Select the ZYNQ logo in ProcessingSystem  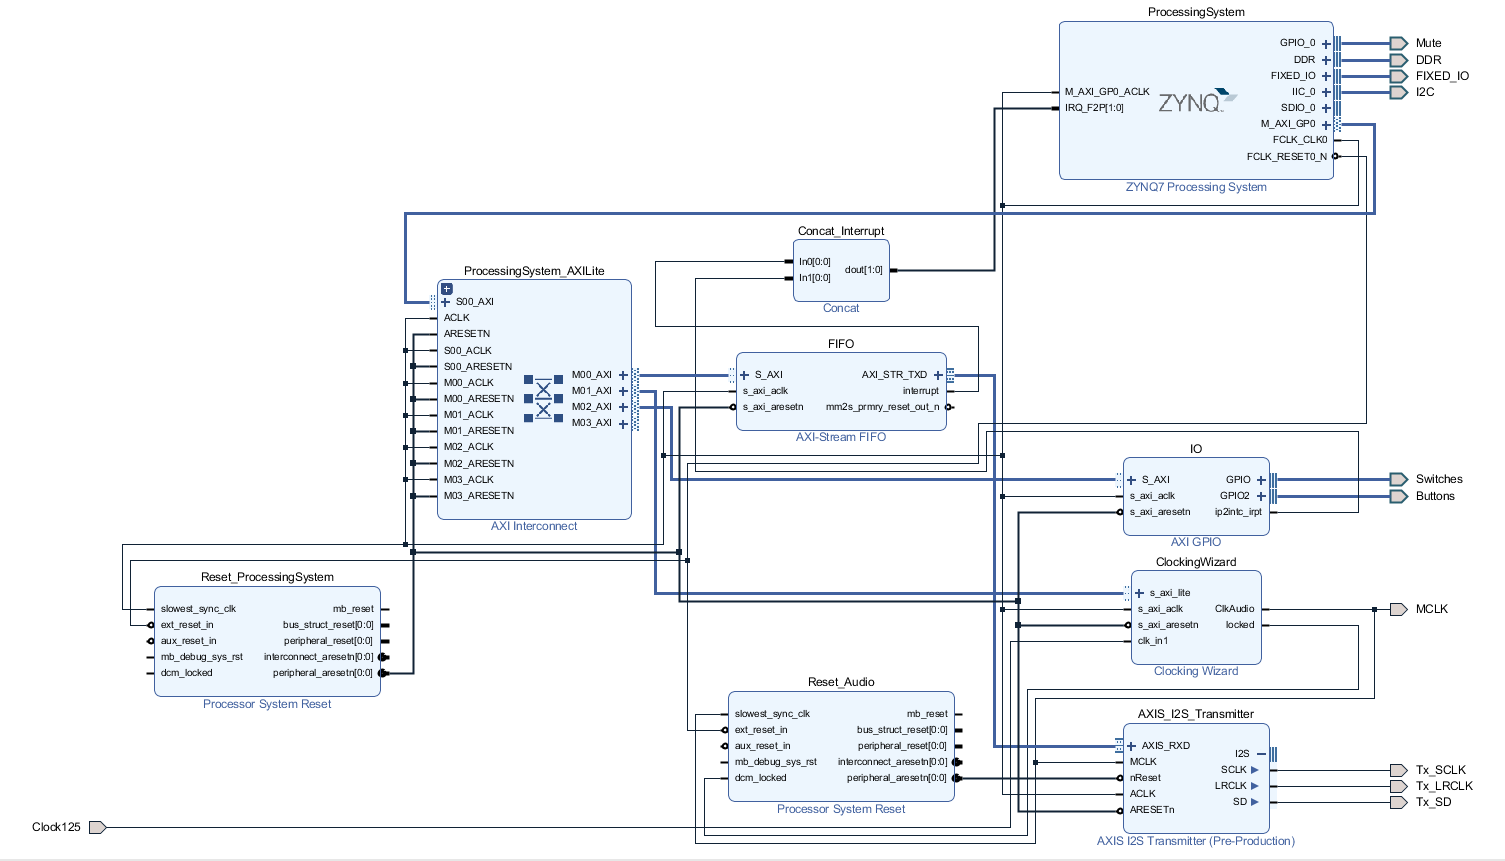tap(1197, 101)
